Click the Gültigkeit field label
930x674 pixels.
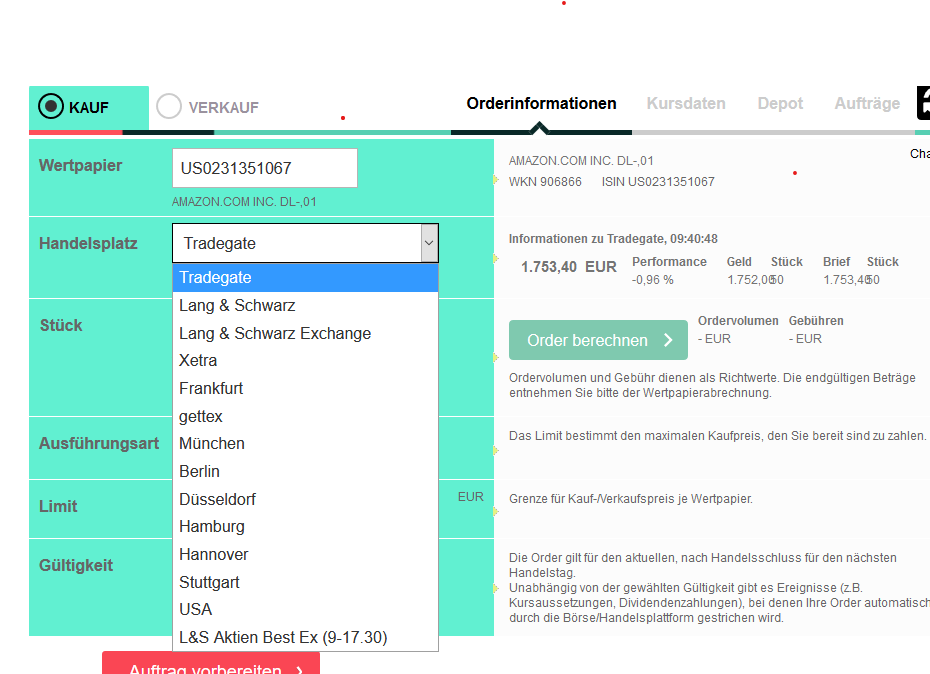[x=75, y=565]
